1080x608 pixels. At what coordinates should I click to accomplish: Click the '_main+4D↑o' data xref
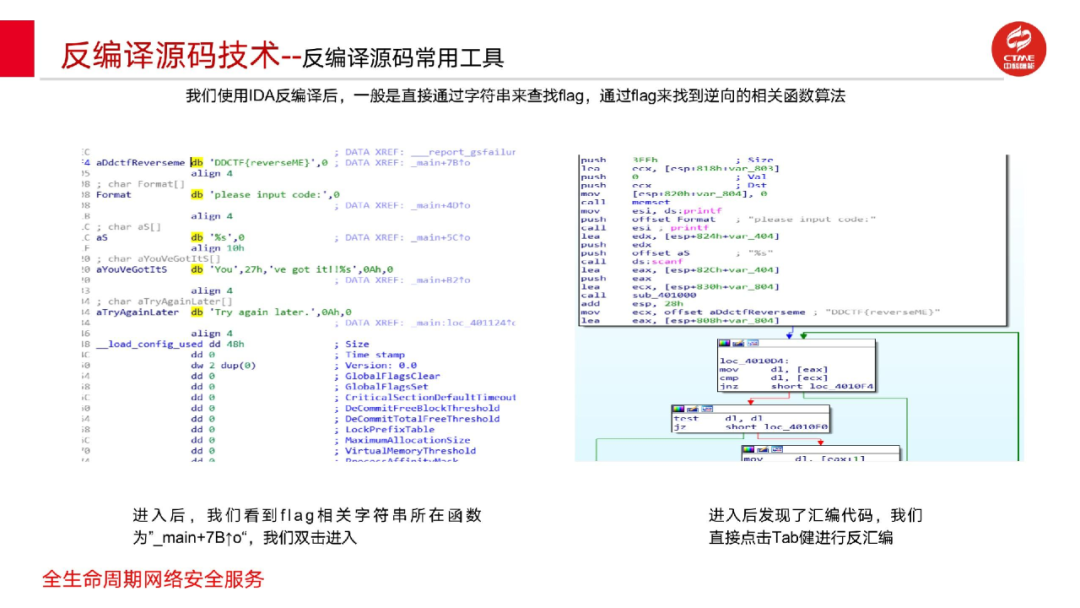coord(441,205)
